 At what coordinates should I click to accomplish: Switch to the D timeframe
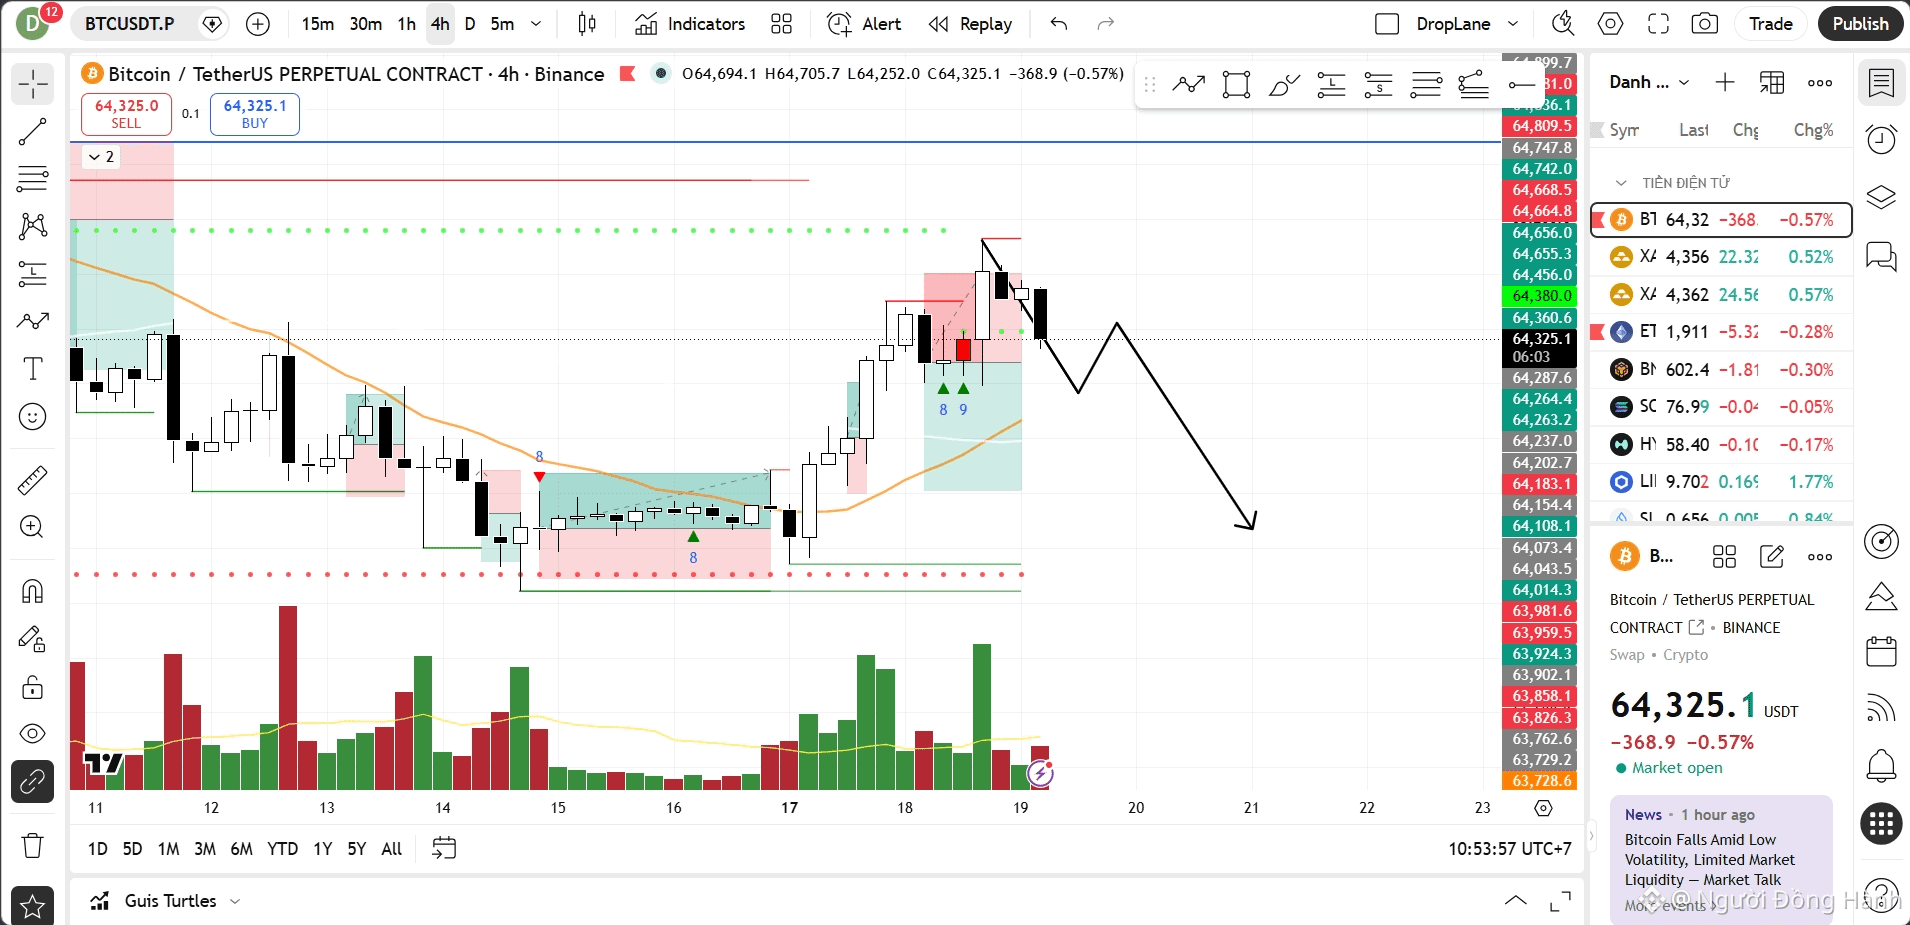470,24
